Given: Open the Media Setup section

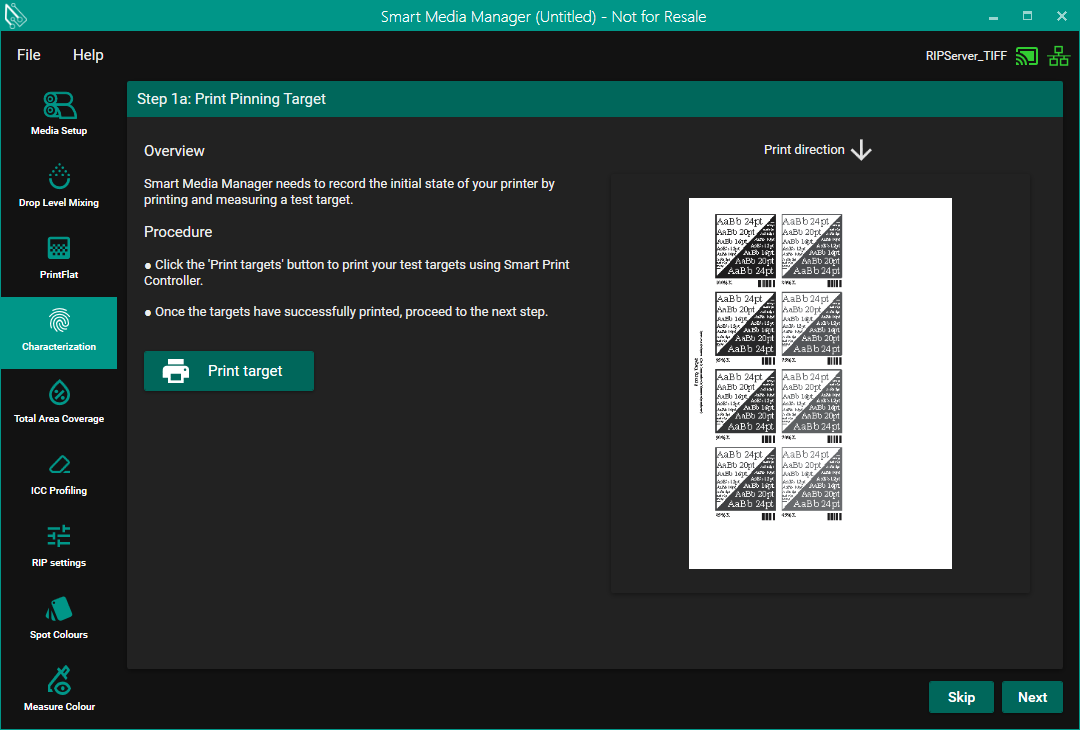Looking at the screenshot, I should click(59, 114).
